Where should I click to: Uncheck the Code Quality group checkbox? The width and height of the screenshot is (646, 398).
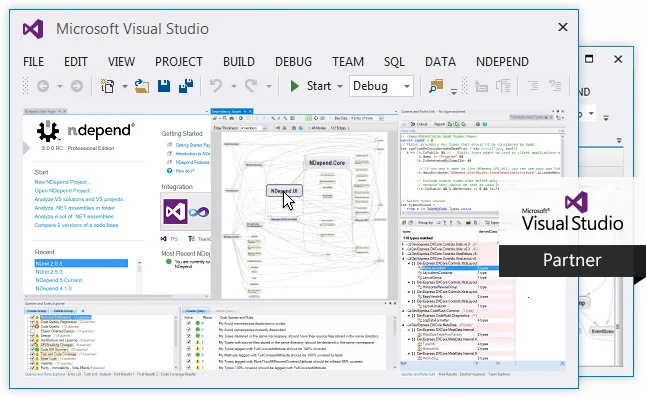pos(32,326)
